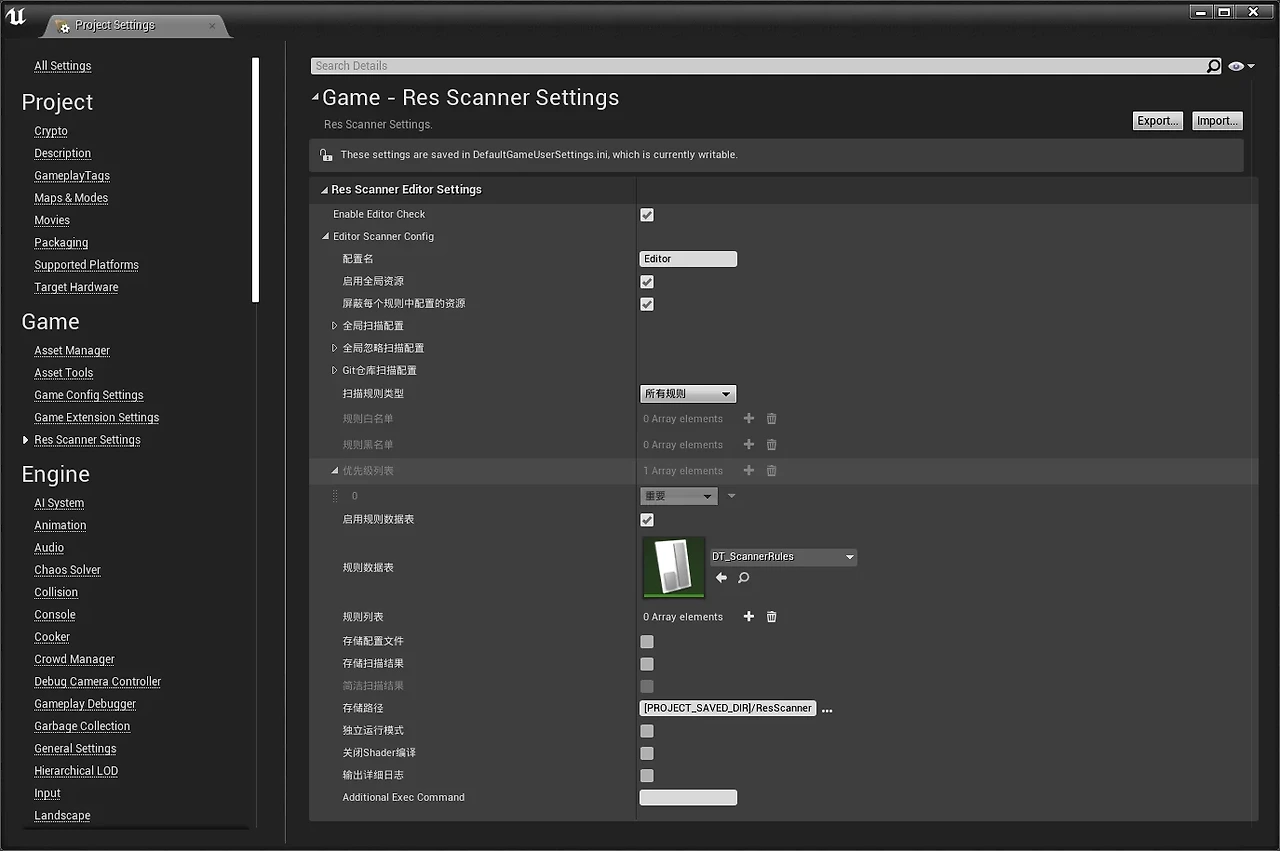Click the 配置名 Editor text field
This screenshot has height=851, width=1280.
[688, 259]
